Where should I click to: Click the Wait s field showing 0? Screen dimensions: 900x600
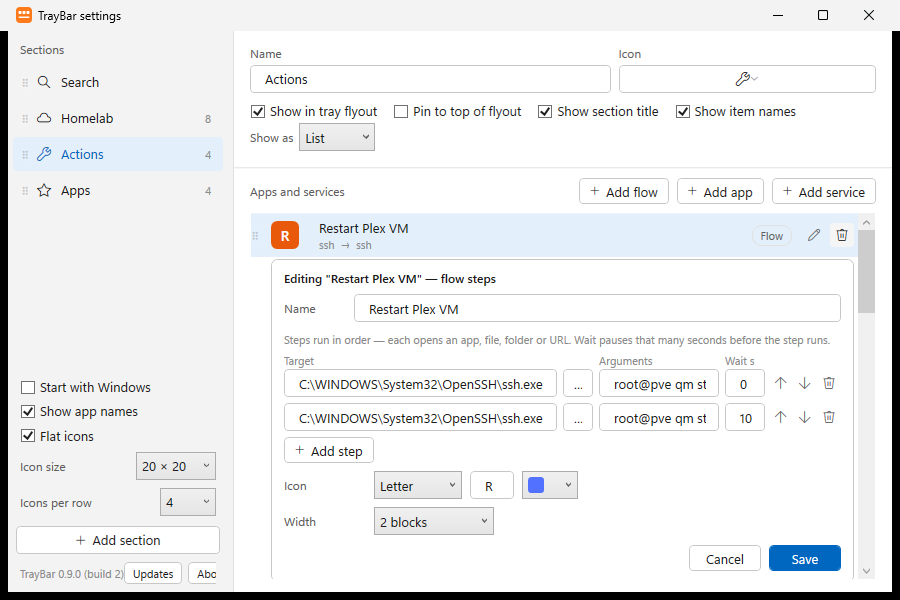pos(744,384)
